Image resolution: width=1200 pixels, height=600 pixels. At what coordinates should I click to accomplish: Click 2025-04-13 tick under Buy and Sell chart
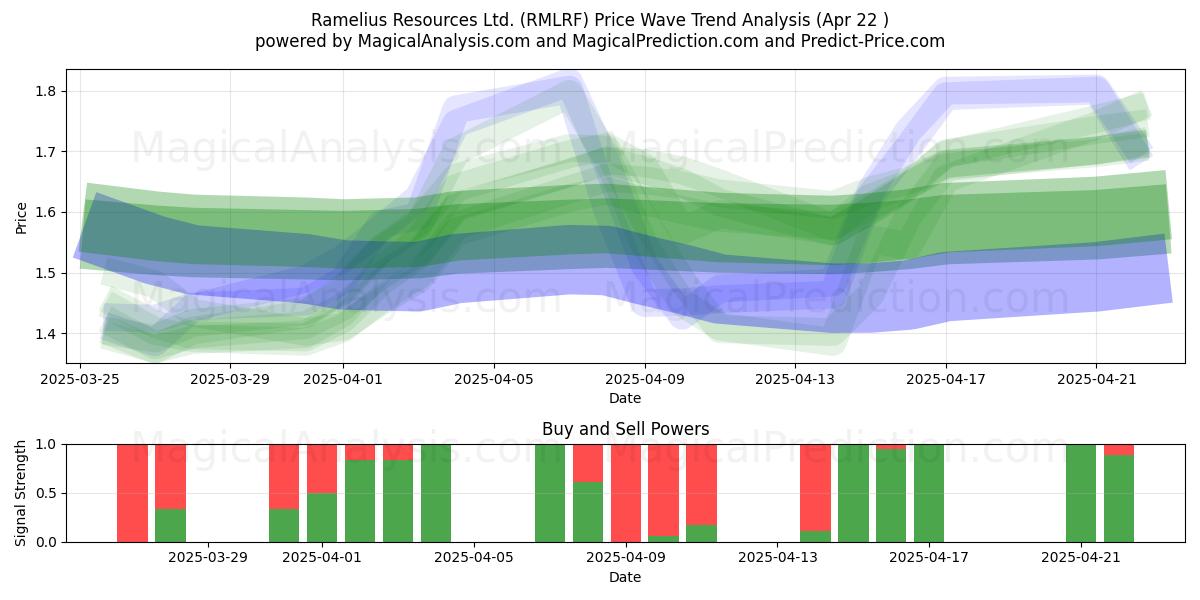[x=777, y=558]
